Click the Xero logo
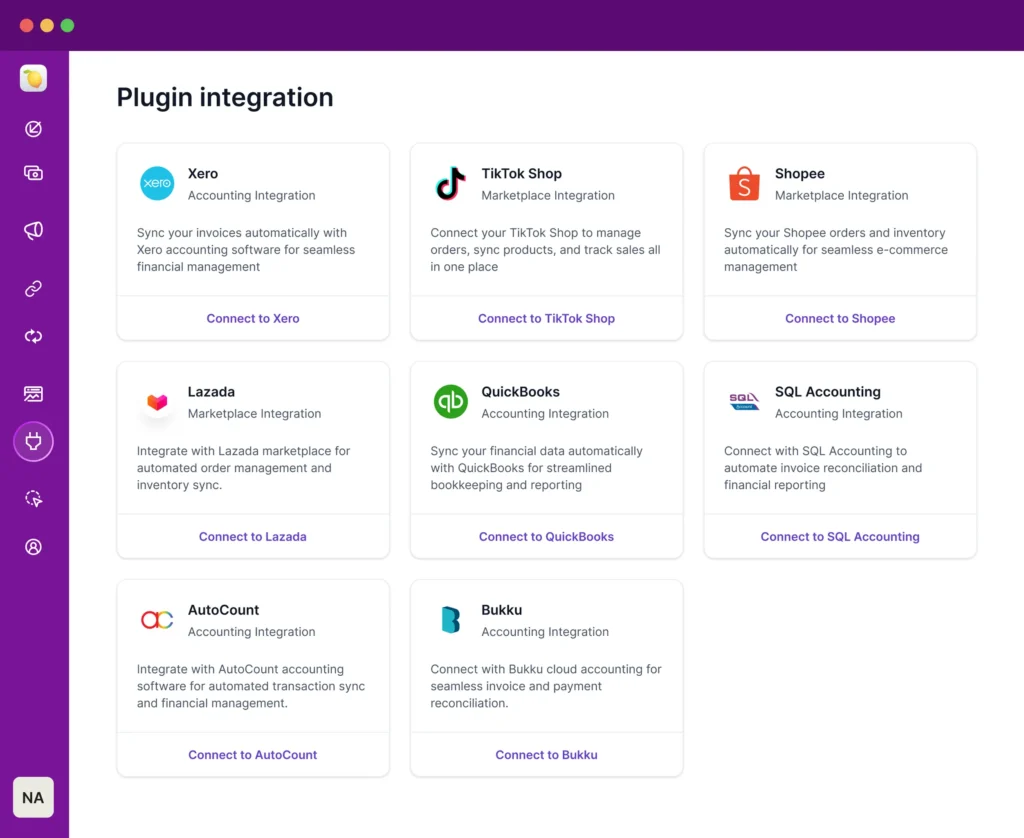Image resolution: width=1024 pixels, height=838 pixels. click(157, 183)
